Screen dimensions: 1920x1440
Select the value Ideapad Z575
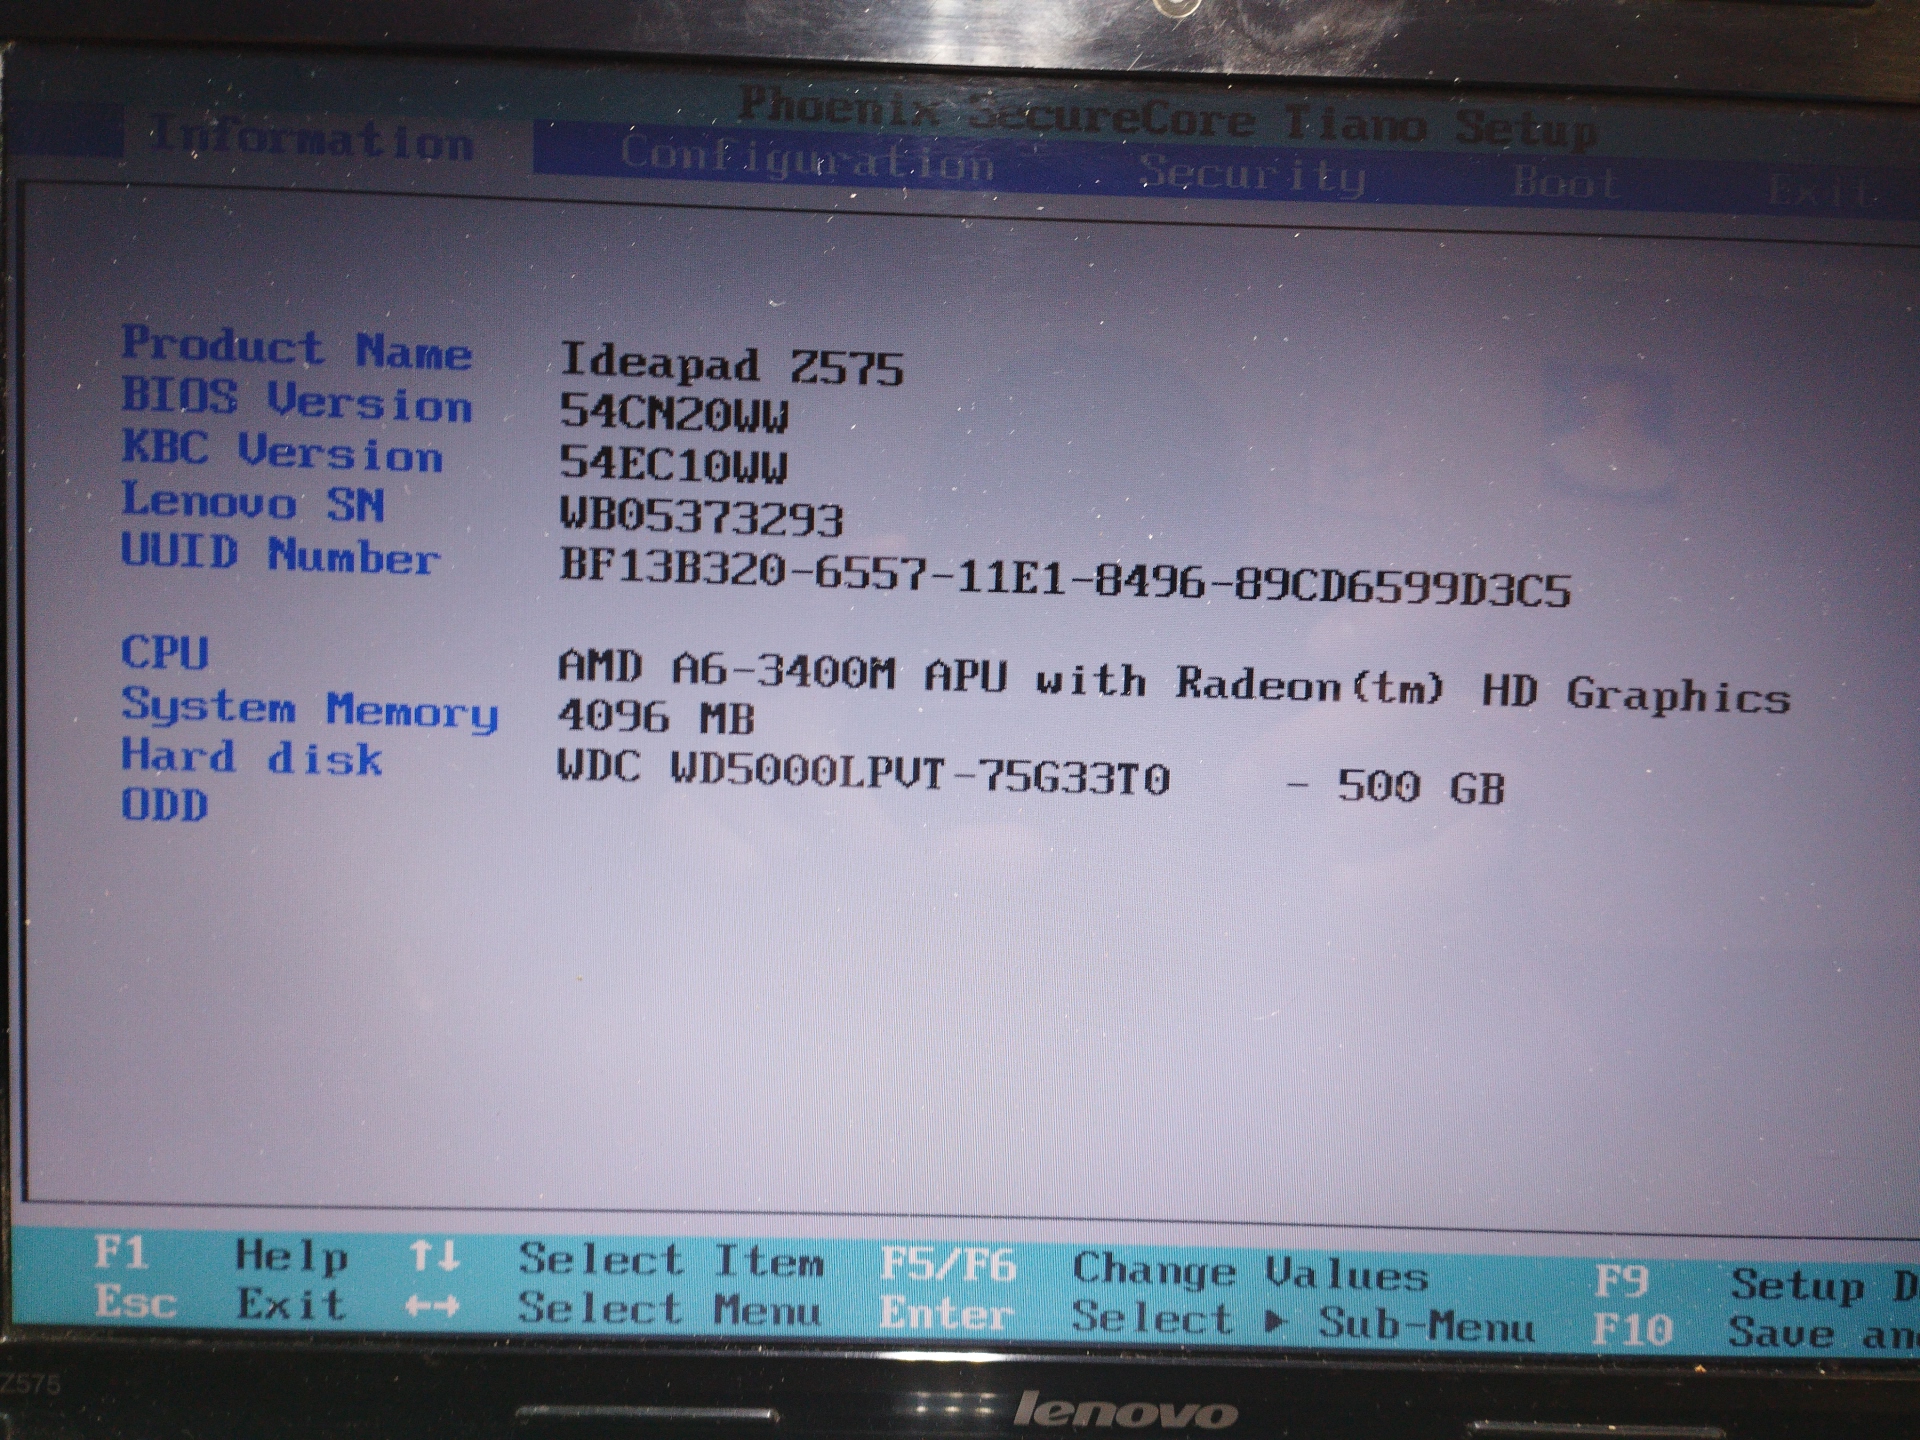point(731,364)
